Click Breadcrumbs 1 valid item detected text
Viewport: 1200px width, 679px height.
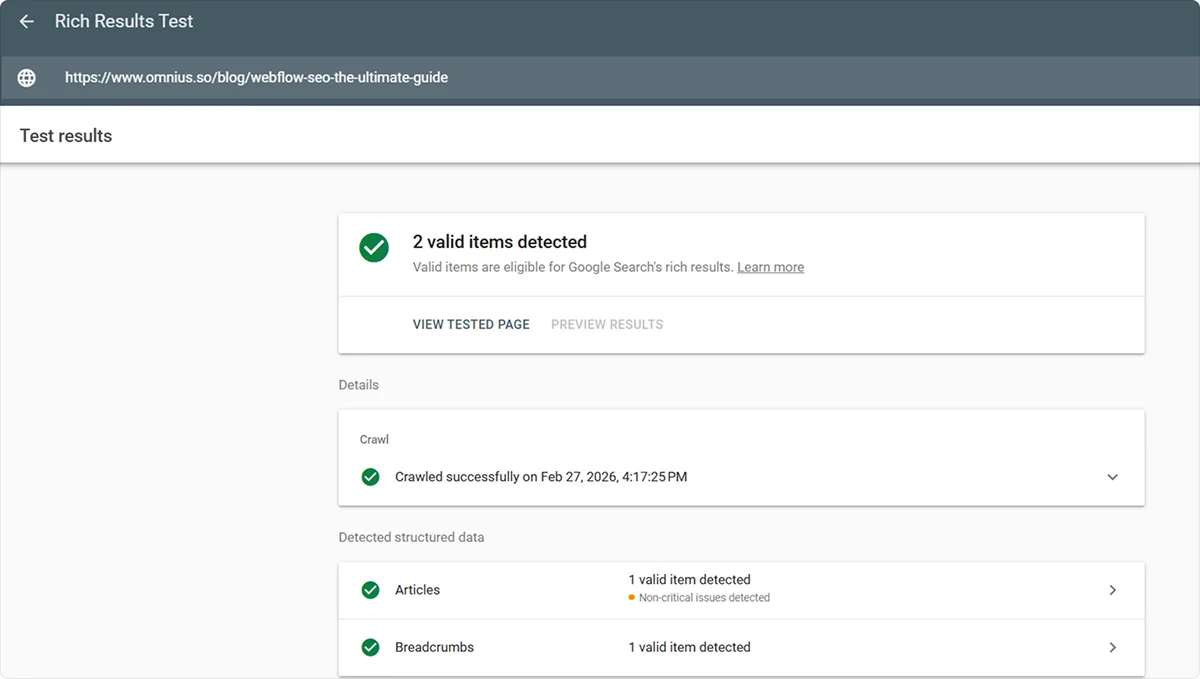click(x=689, y=647)
